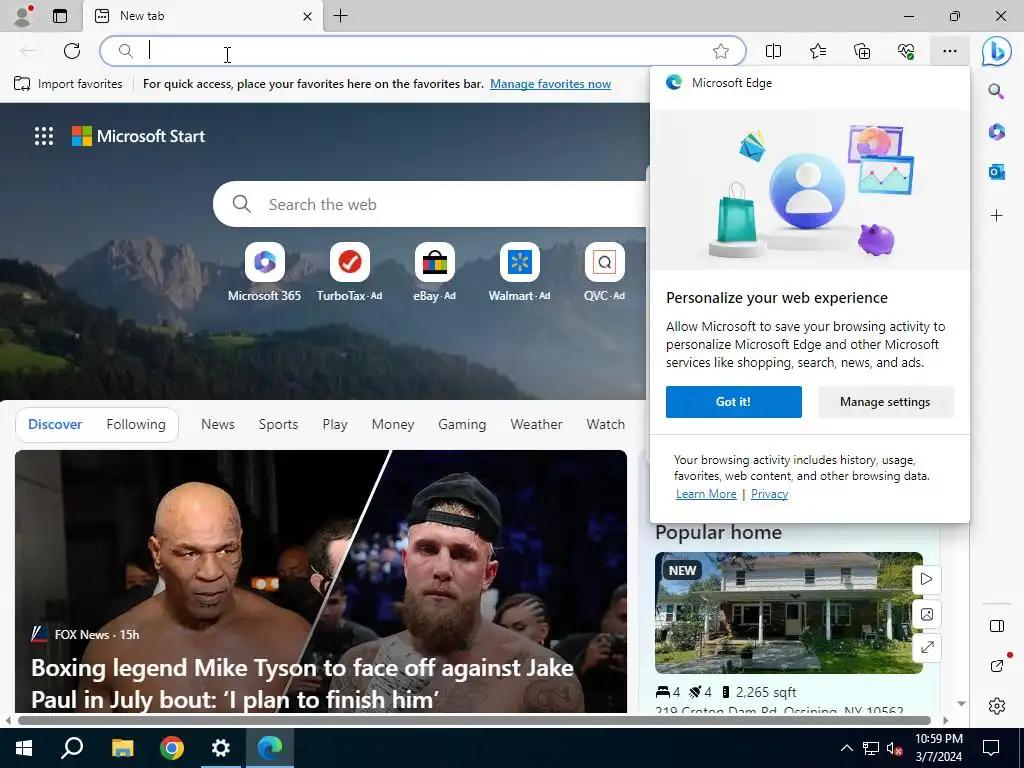Screen dimensions: 1024x768
Task: Add page to favorites with star icon
Action: click(720, 51)
